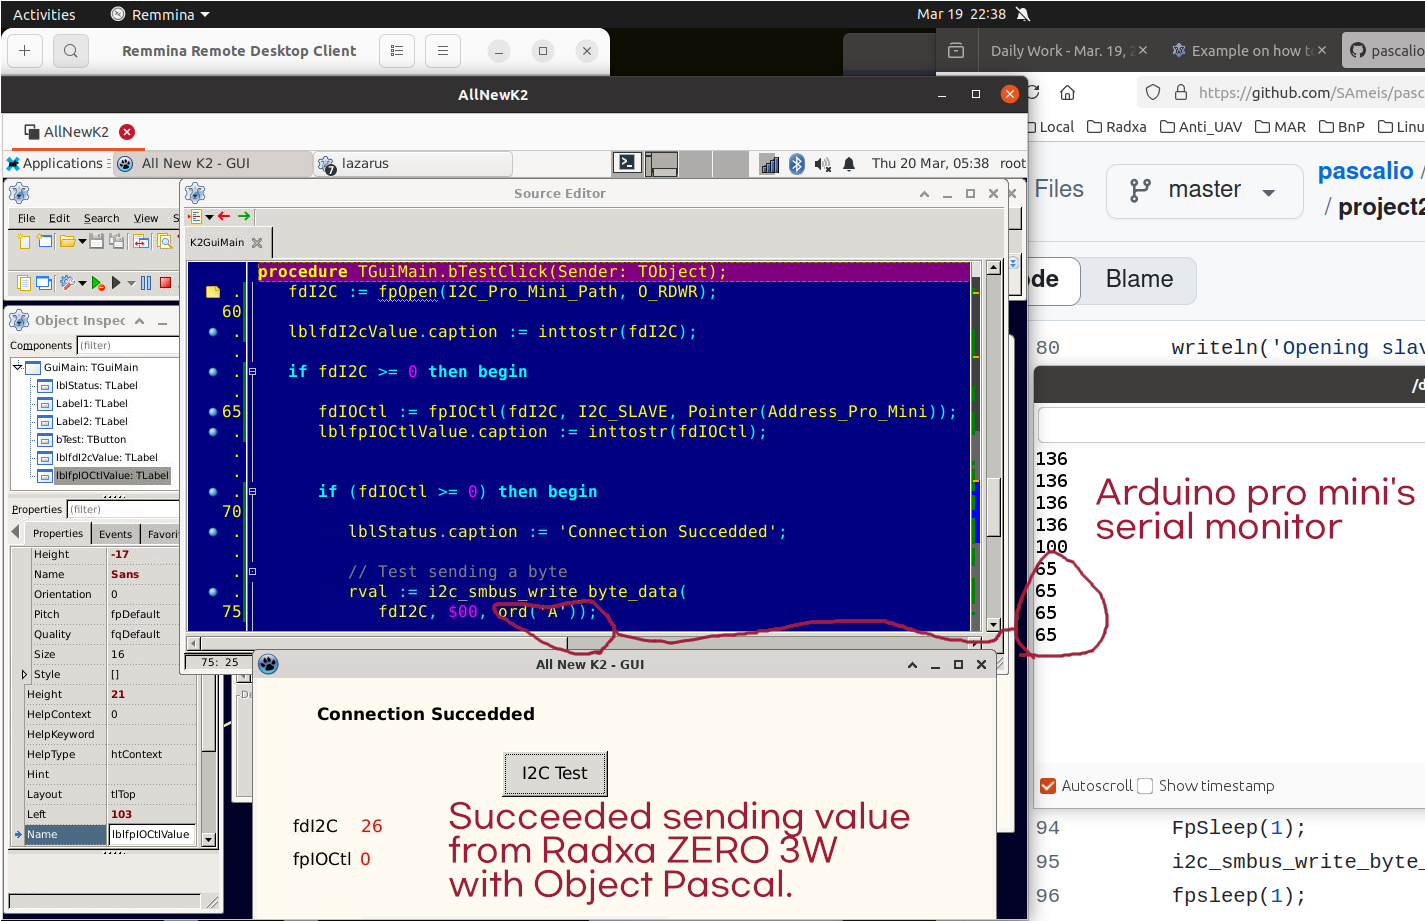The image size is (1425, 921).
Task: Click Remmina hamburger menu icon
Action: pyautogui.click(x=443, y=50)
